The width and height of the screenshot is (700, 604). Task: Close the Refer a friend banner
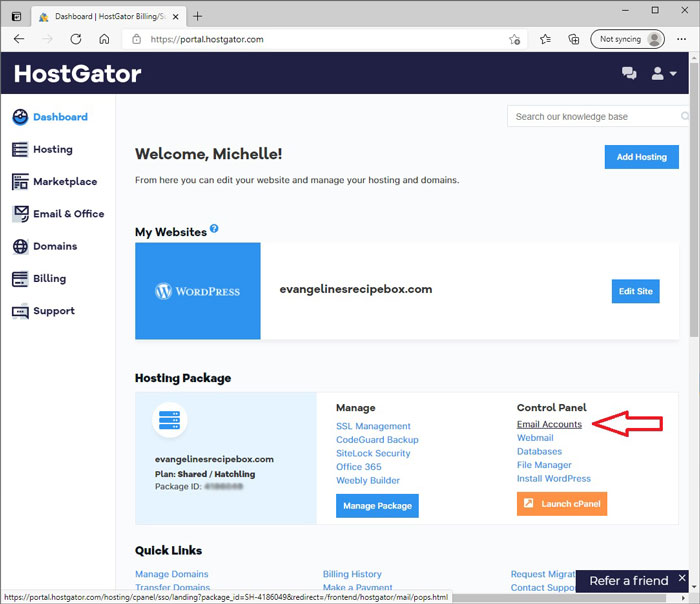pyautogui.click(x=682, y=578)
